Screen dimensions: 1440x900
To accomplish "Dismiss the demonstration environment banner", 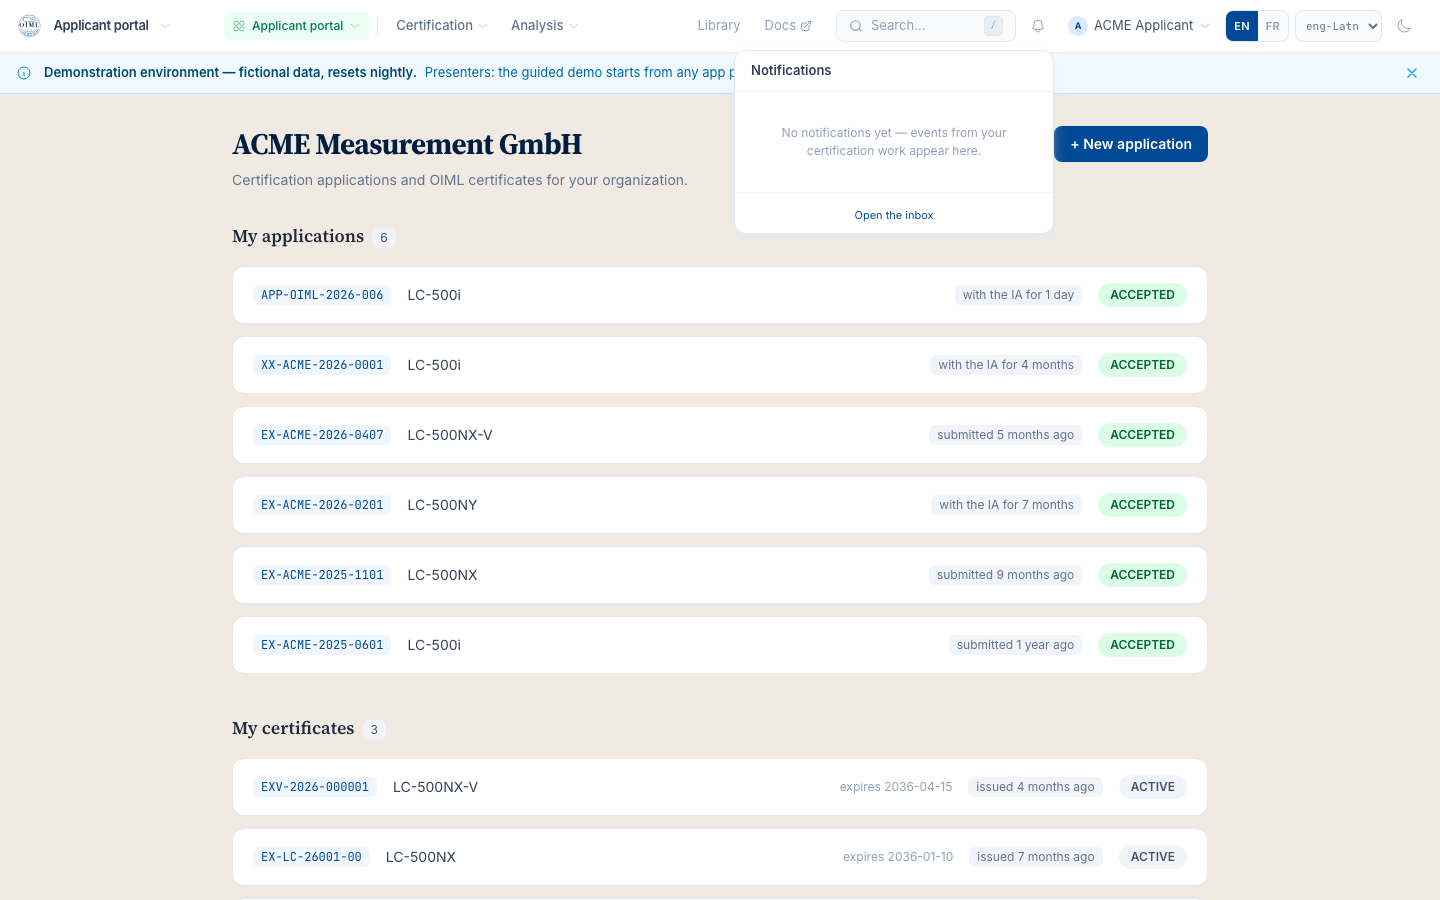I will coord(1412,73).
